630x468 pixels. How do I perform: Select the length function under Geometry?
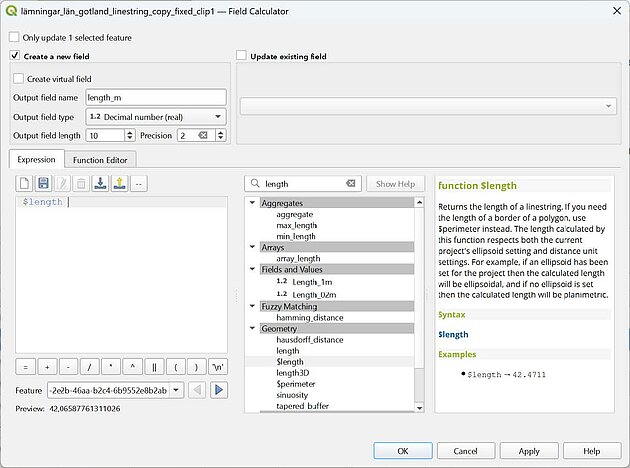tap(288, 351)
